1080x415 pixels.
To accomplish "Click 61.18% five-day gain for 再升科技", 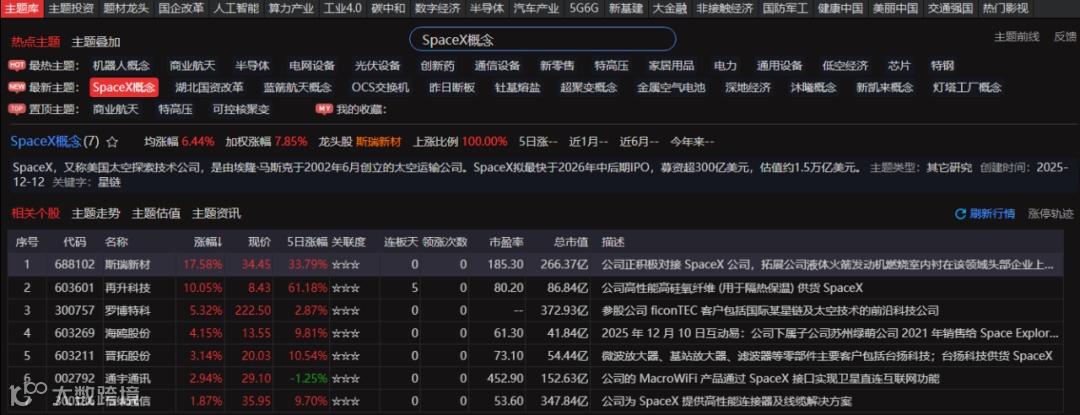I will pyautogui.click(x=307, y=288).
